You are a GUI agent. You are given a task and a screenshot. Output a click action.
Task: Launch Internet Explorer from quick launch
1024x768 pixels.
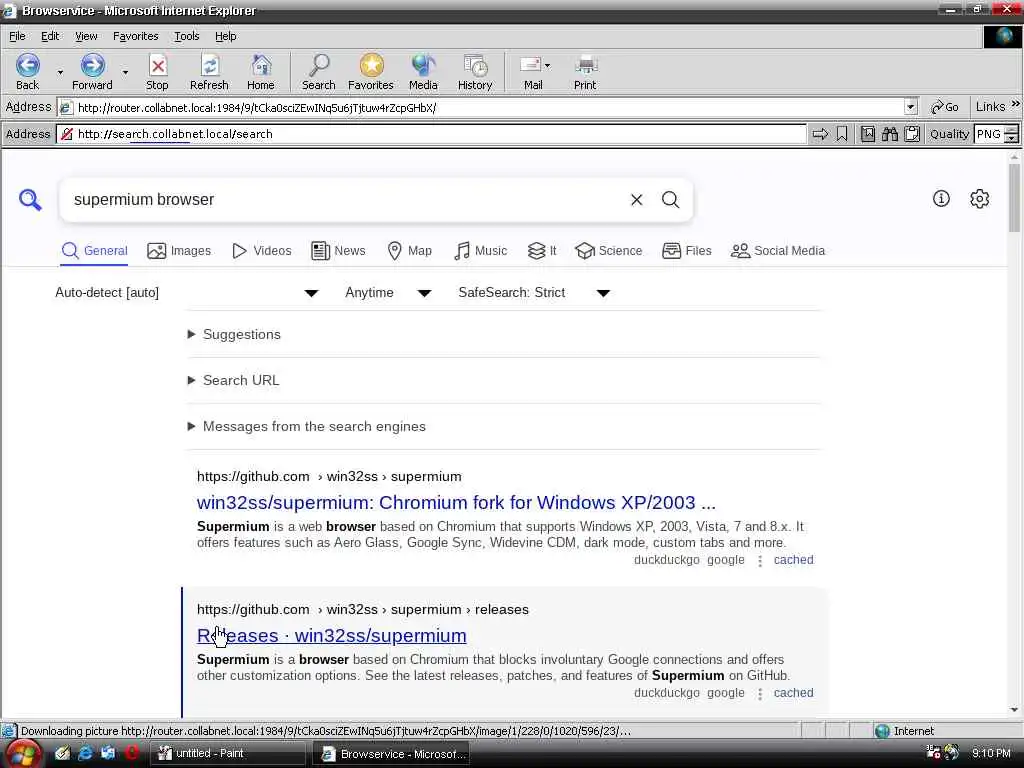point(86,753)
